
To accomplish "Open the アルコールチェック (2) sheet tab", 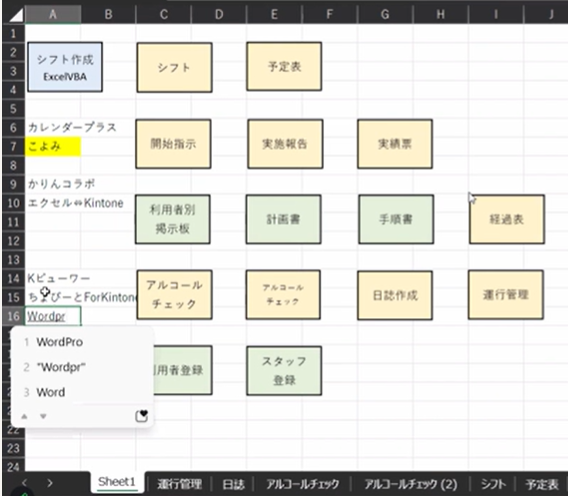I will (411, 484).
